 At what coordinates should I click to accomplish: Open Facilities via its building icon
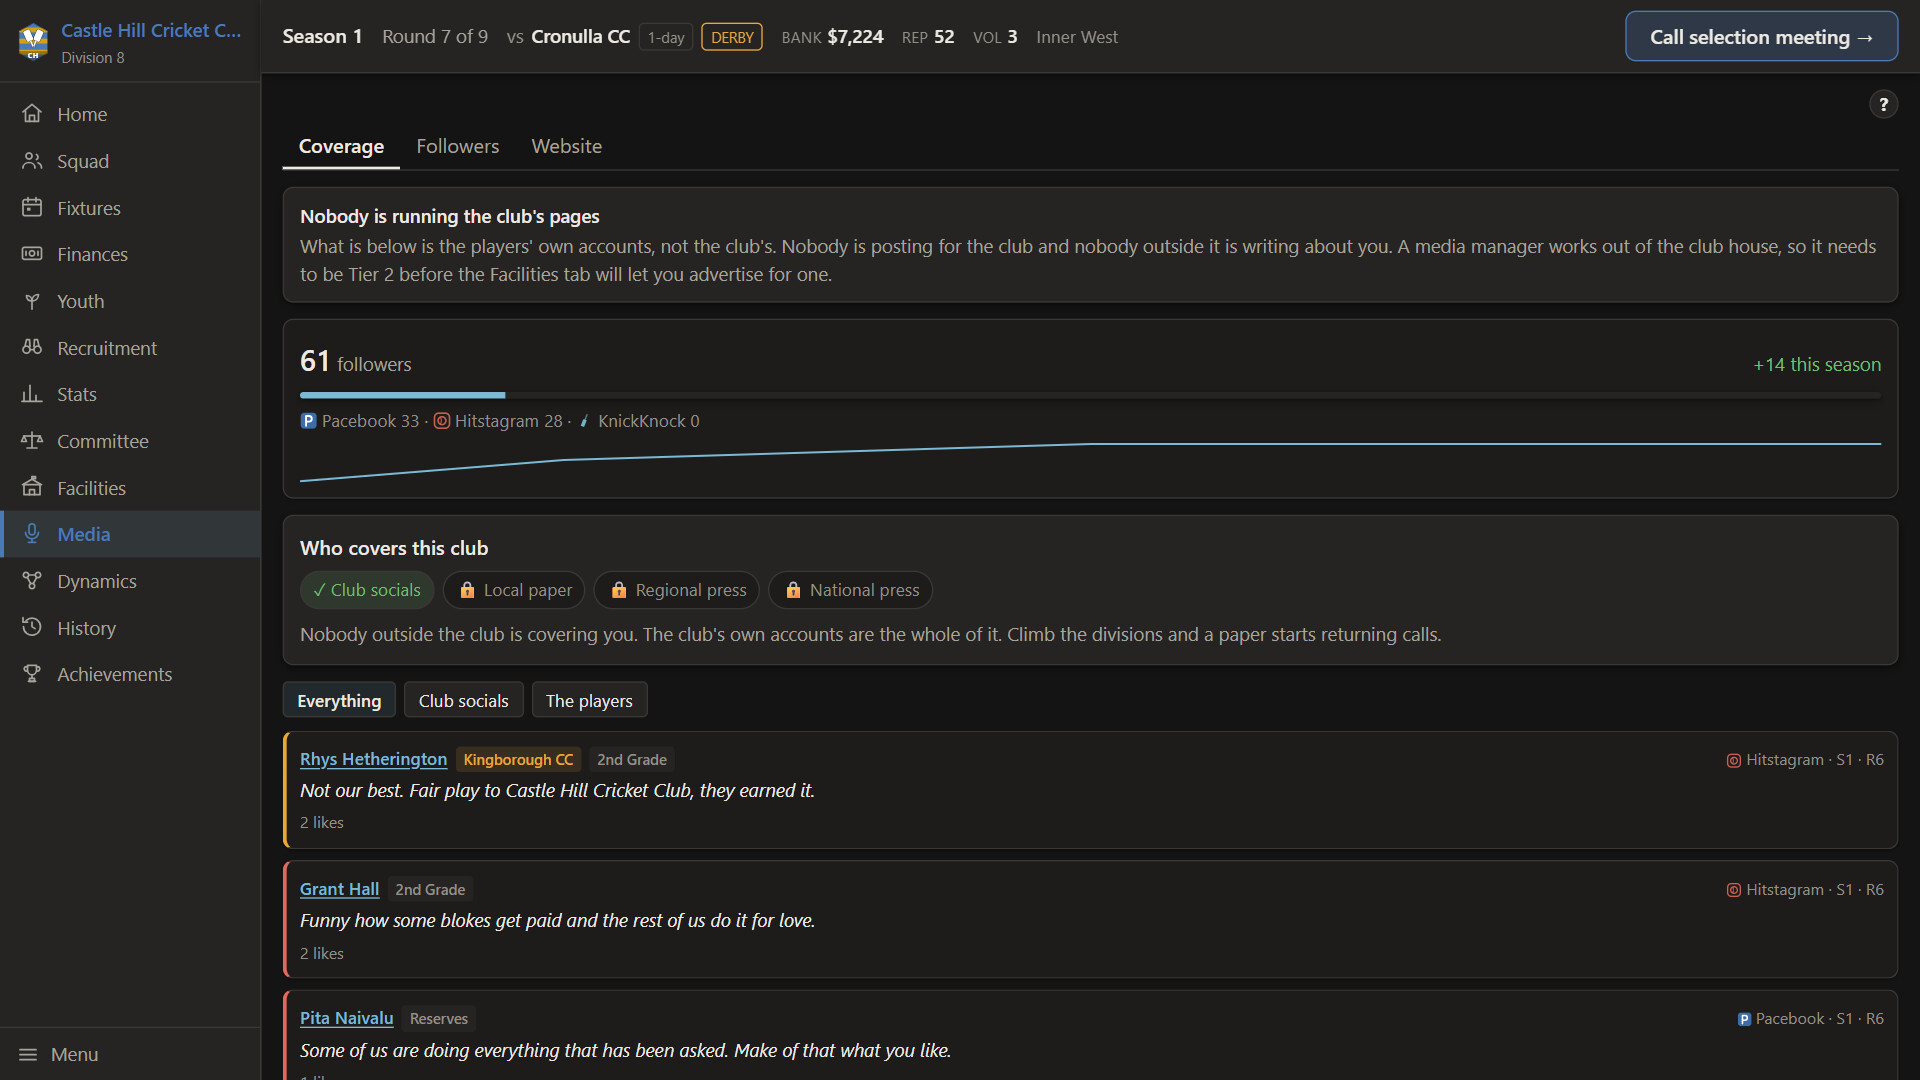(32, 488)
